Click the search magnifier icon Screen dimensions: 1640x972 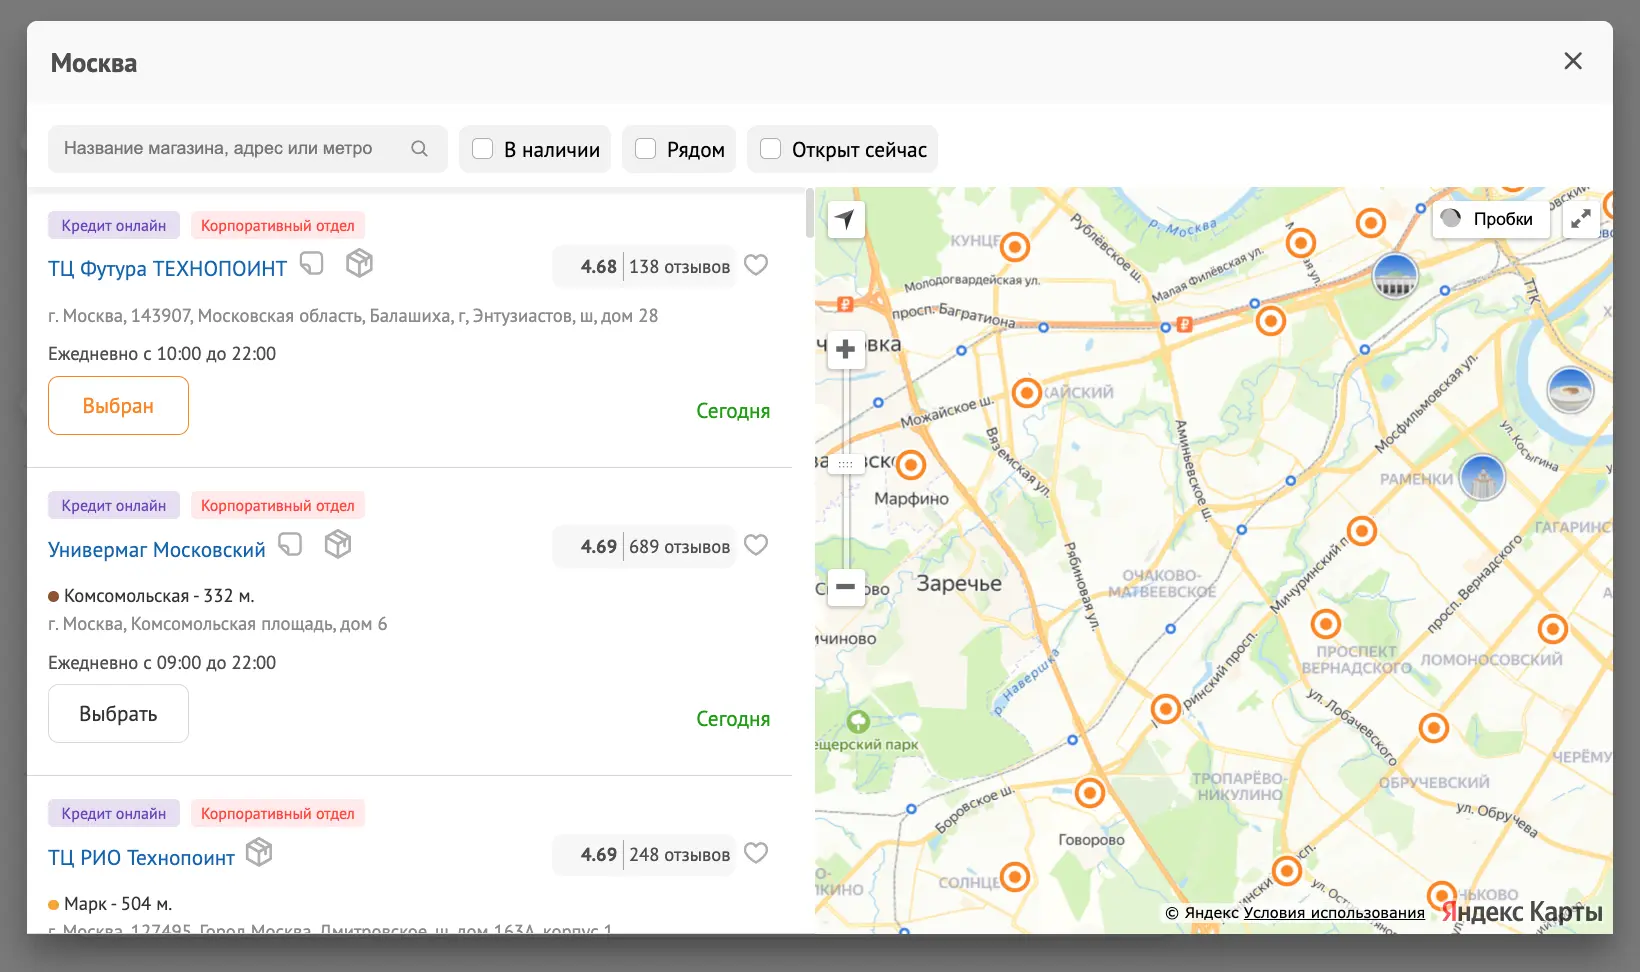[419, 149]
